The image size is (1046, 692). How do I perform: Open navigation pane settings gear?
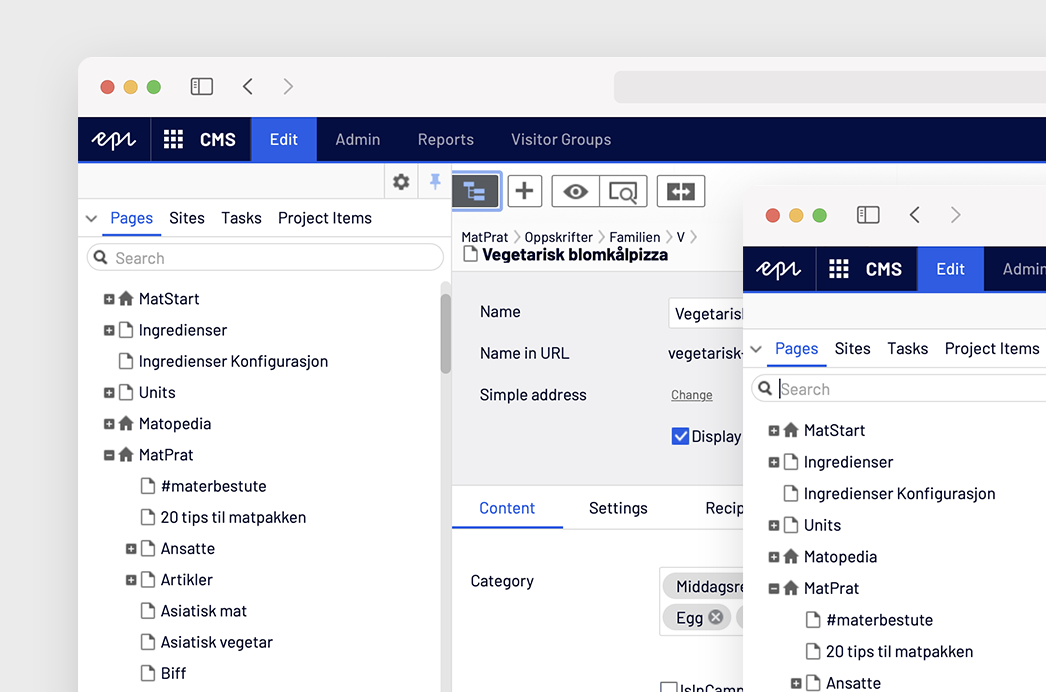click(401, 182)
